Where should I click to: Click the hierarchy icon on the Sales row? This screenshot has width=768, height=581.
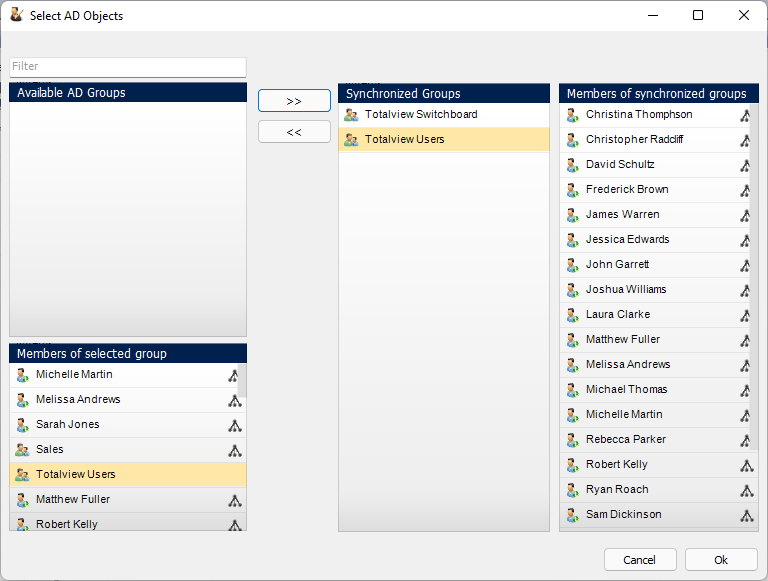tap(235, 451)
